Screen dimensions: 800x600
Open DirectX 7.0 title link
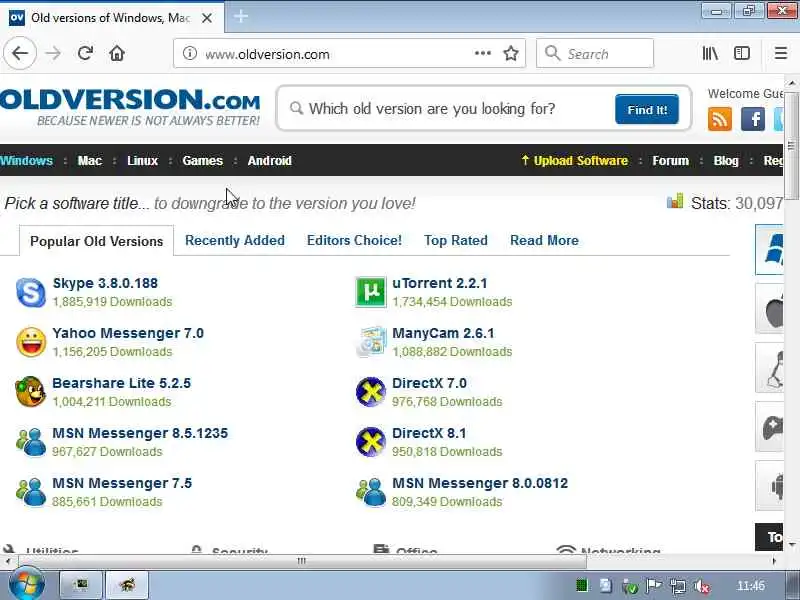coord(429,383)
